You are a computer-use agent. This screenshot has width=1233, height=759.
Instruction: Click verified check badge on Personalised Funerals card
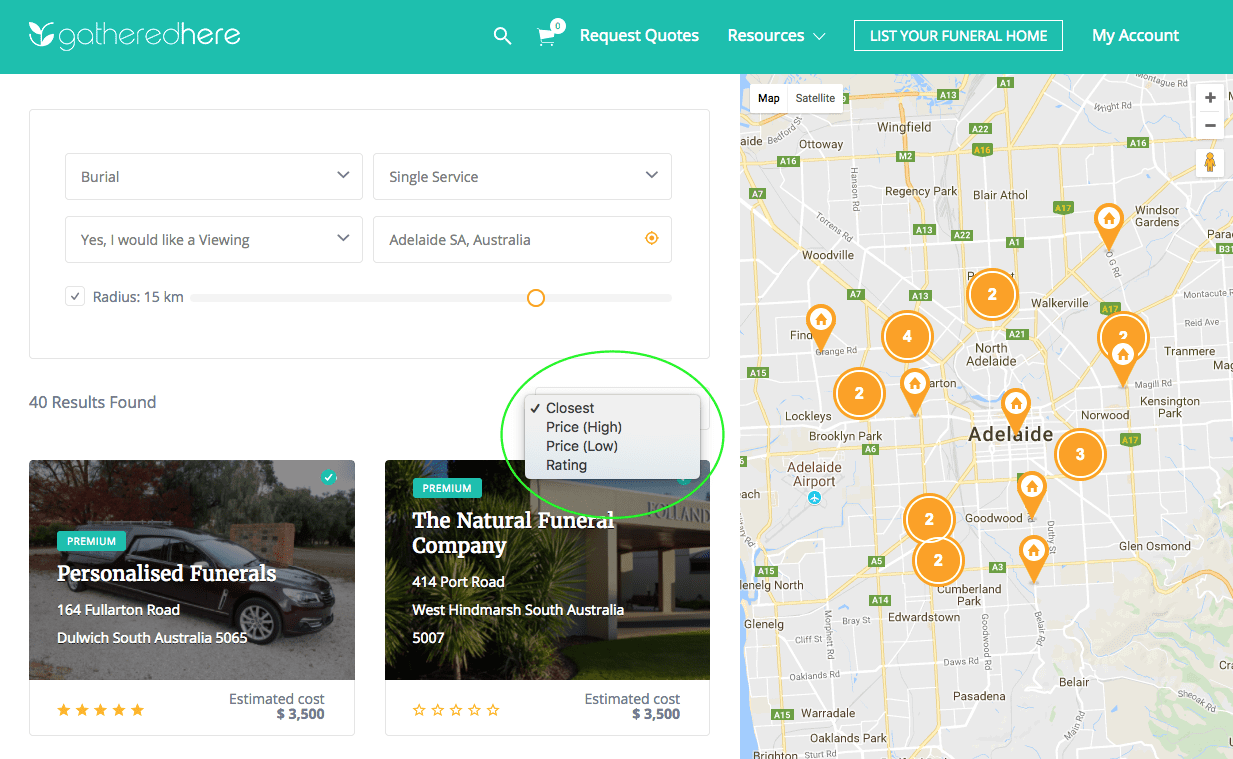(329, 478)
